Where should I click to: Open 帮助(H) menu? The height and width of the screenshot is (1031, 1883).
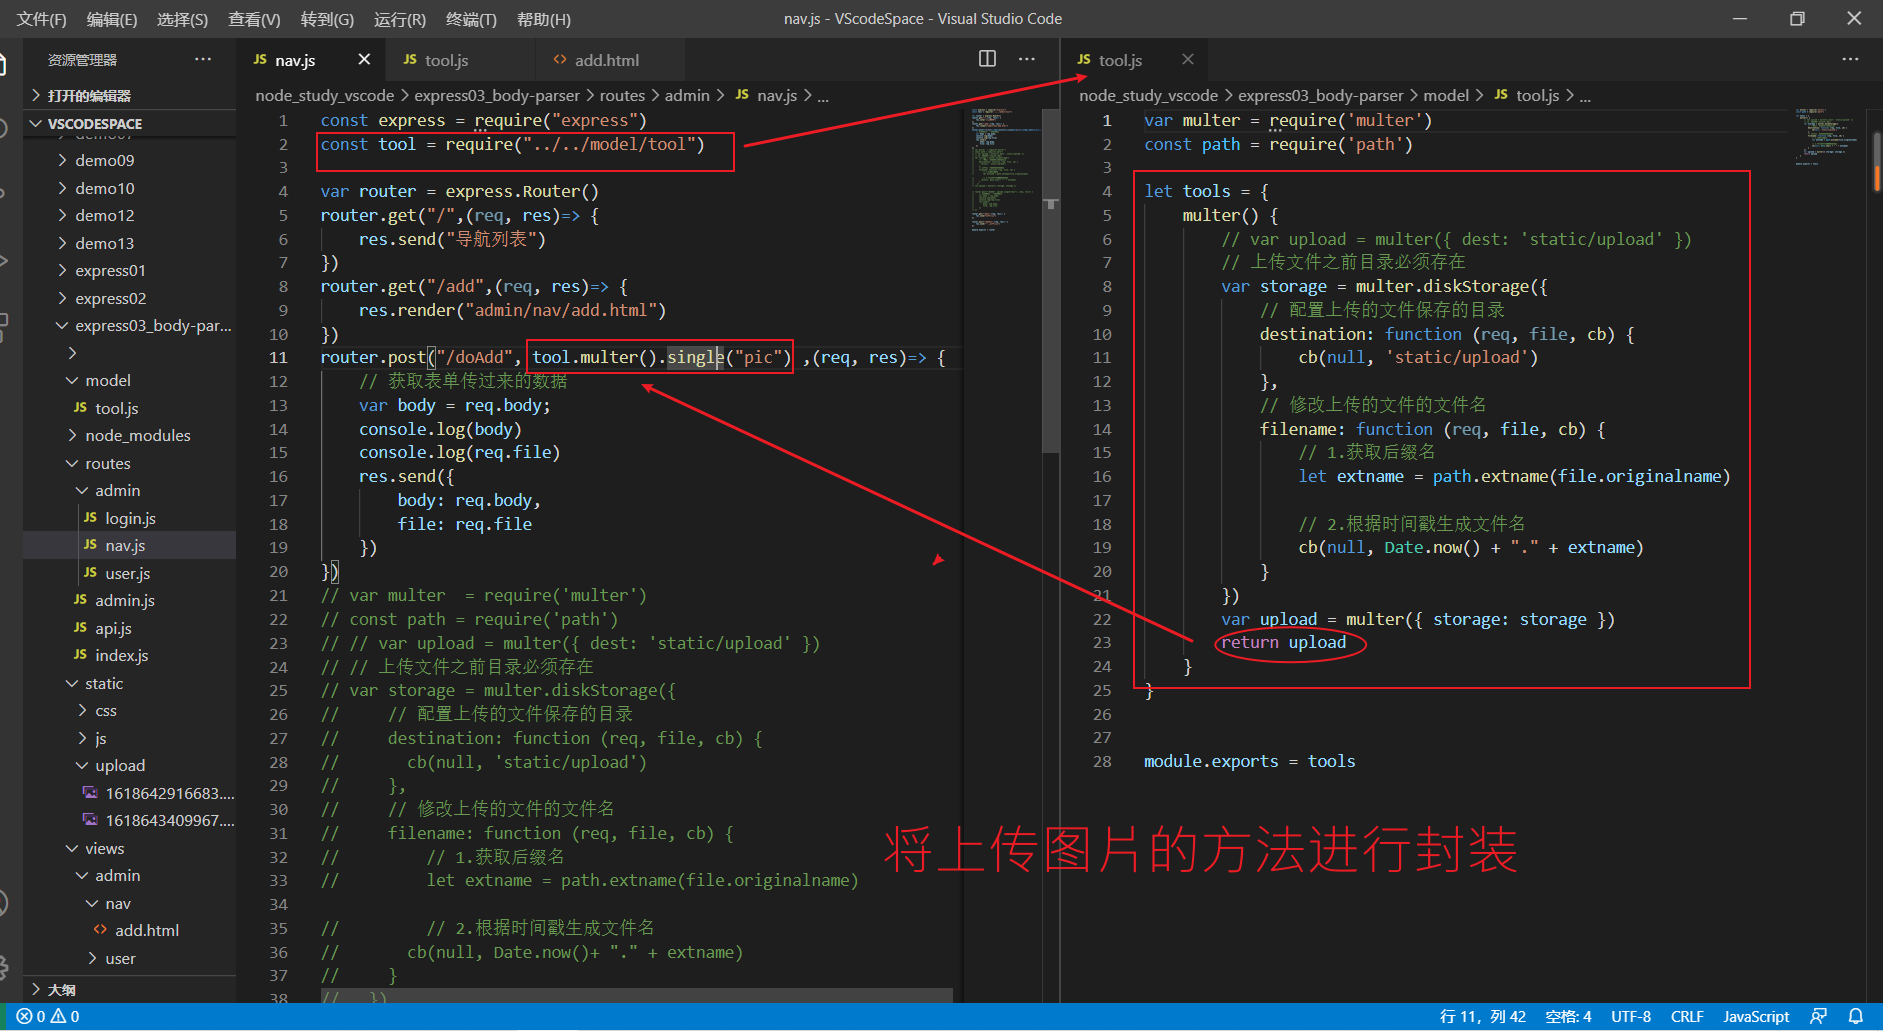pyautogui.click(x=544, y=19)
